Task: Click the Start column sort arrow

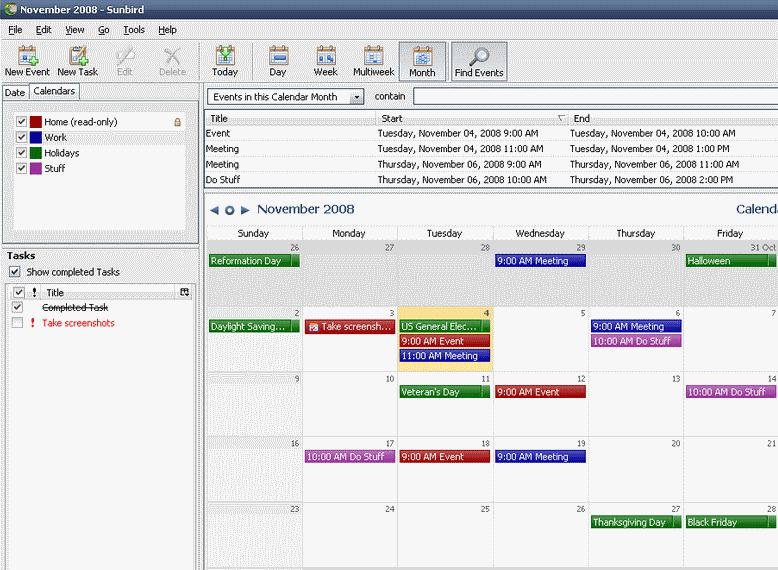Action: 561,118
